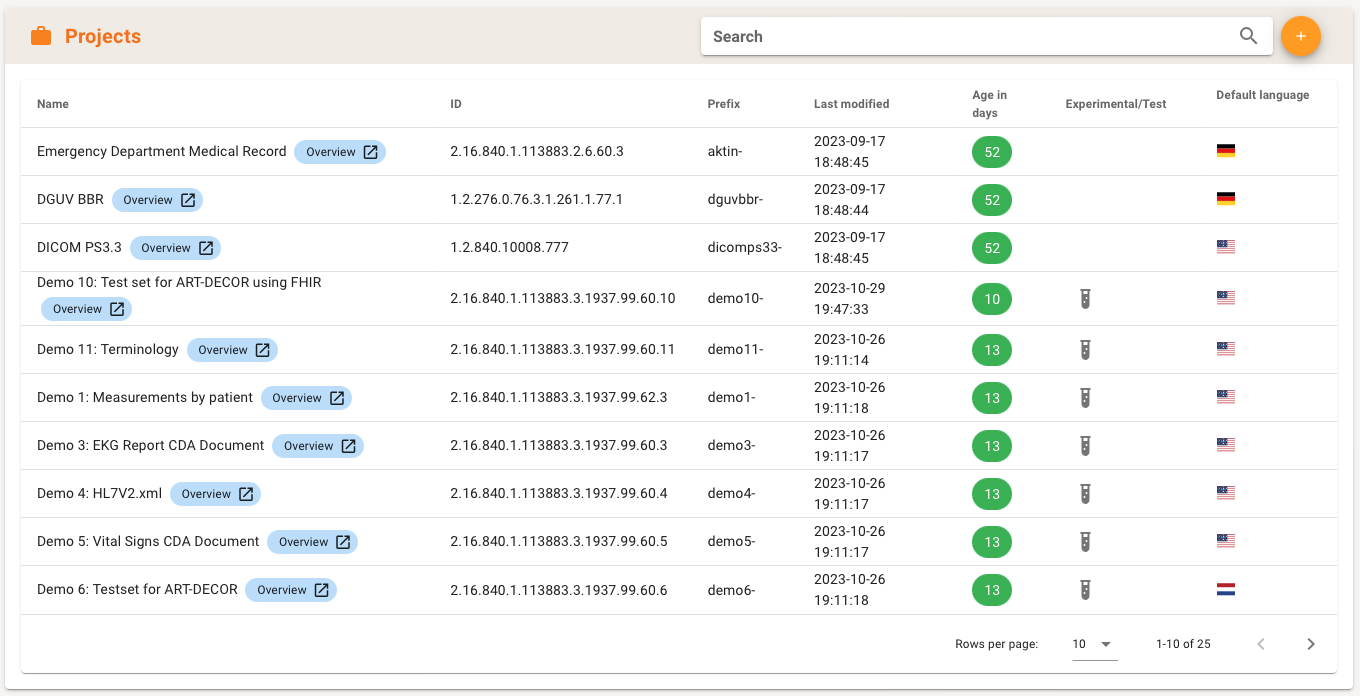Screen dimensions: 1360x696
Task: Click experimental flask icon for Demo 11 row
Action: 1084,350
